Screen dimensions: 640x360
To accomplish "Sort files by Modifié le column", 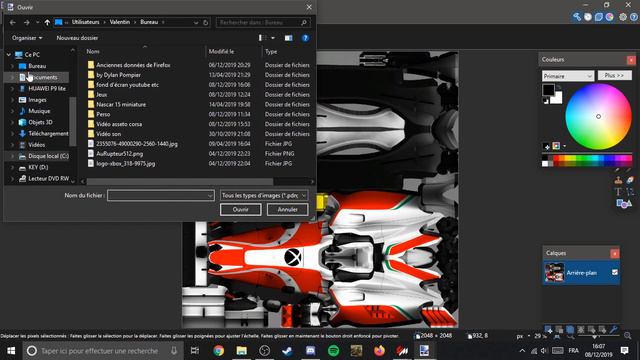I will tap(221, 51).
